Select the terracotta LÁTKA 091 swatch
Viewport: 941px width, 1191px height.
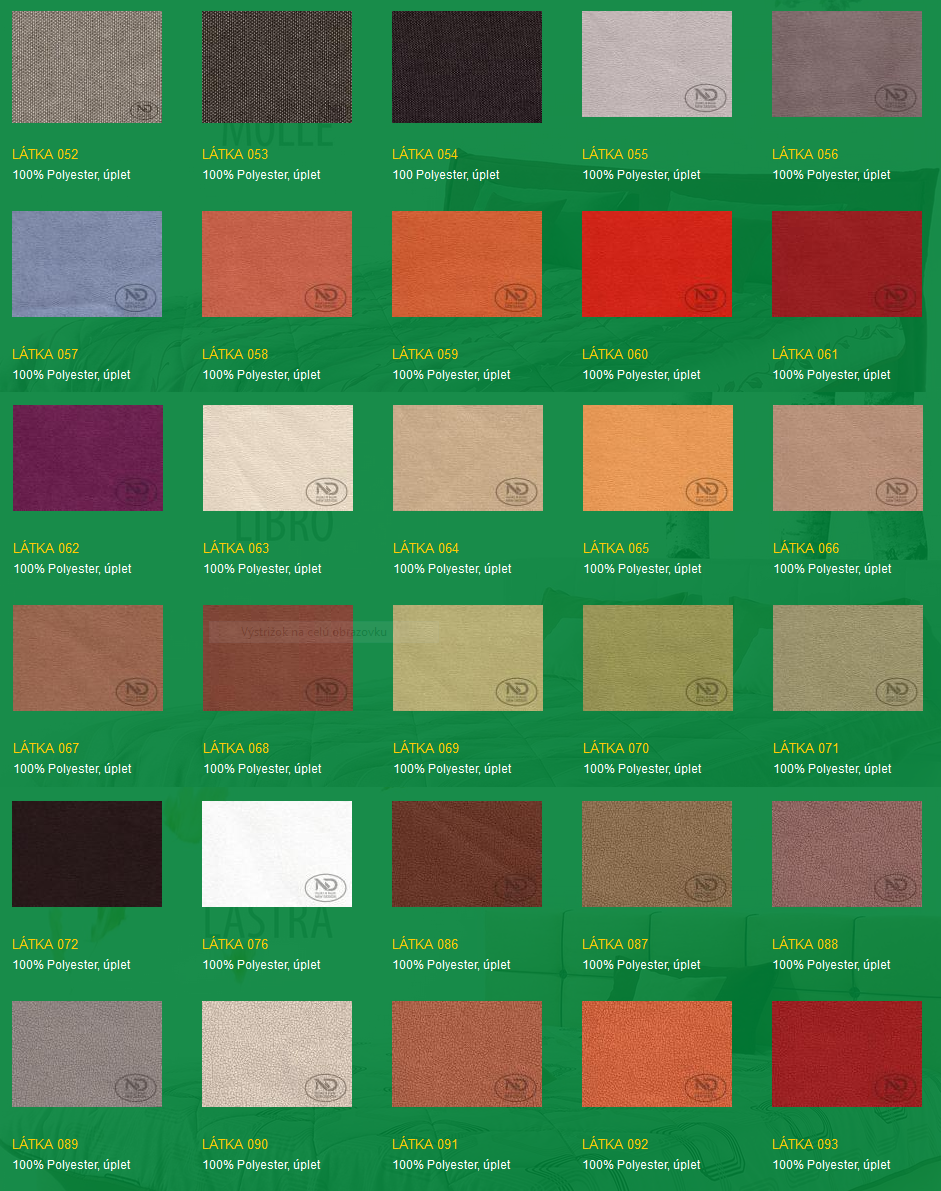click(467, 1054)
